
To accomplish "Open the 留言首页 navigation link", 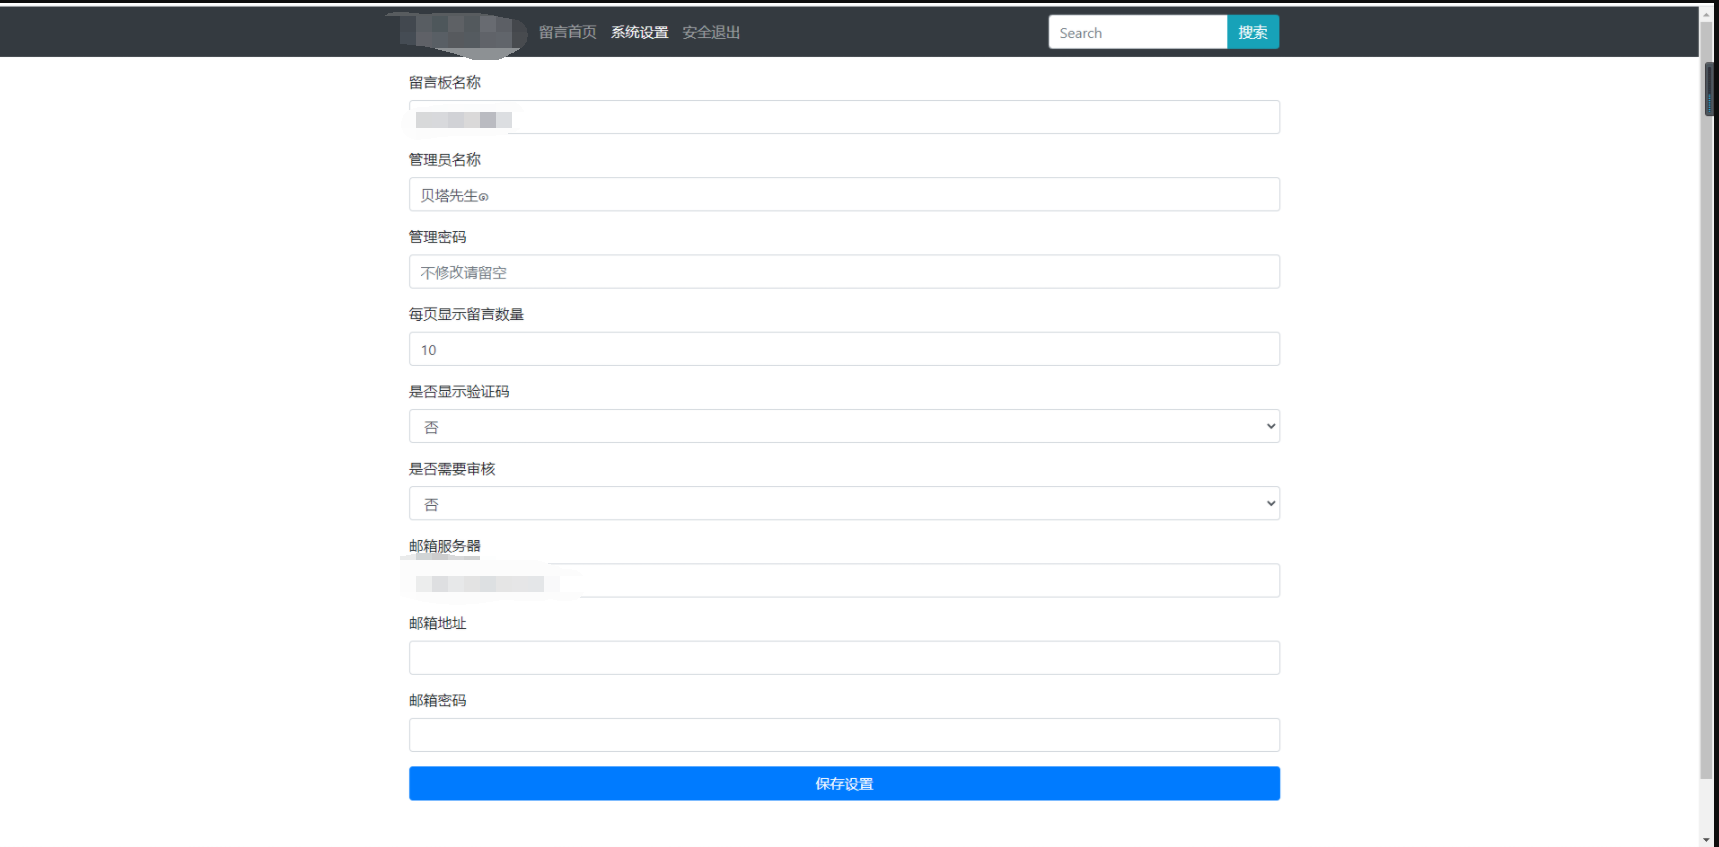I will tap(567, 32).
